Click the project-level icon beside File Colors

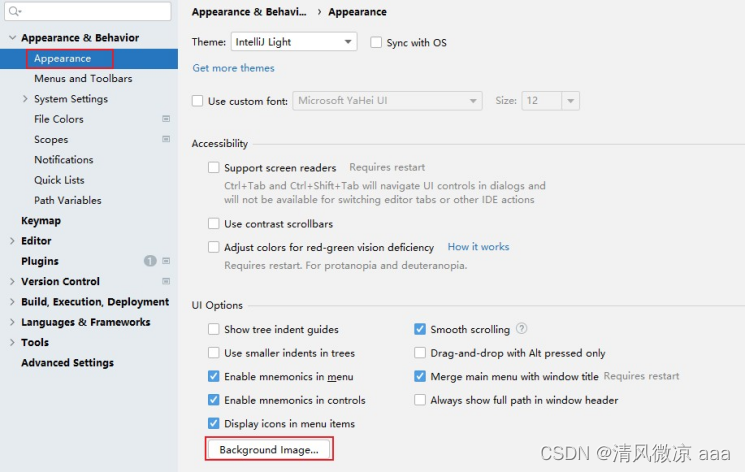point(166,119)
